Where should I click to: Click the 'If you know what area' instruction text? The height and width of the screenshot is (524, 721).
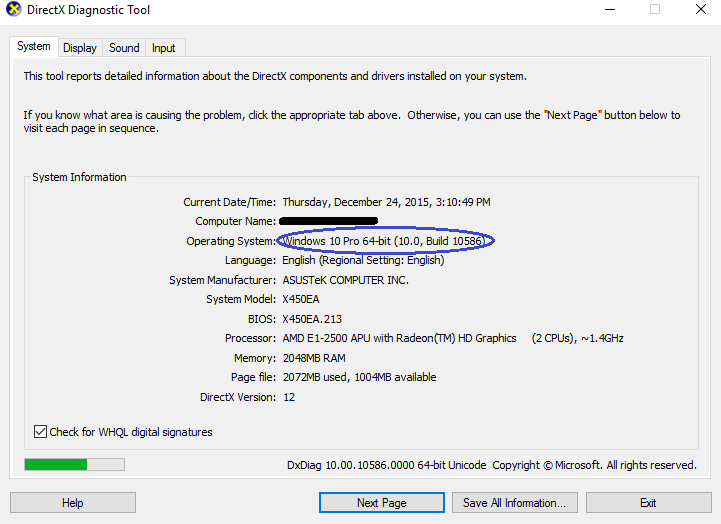[x=352, y=121]
